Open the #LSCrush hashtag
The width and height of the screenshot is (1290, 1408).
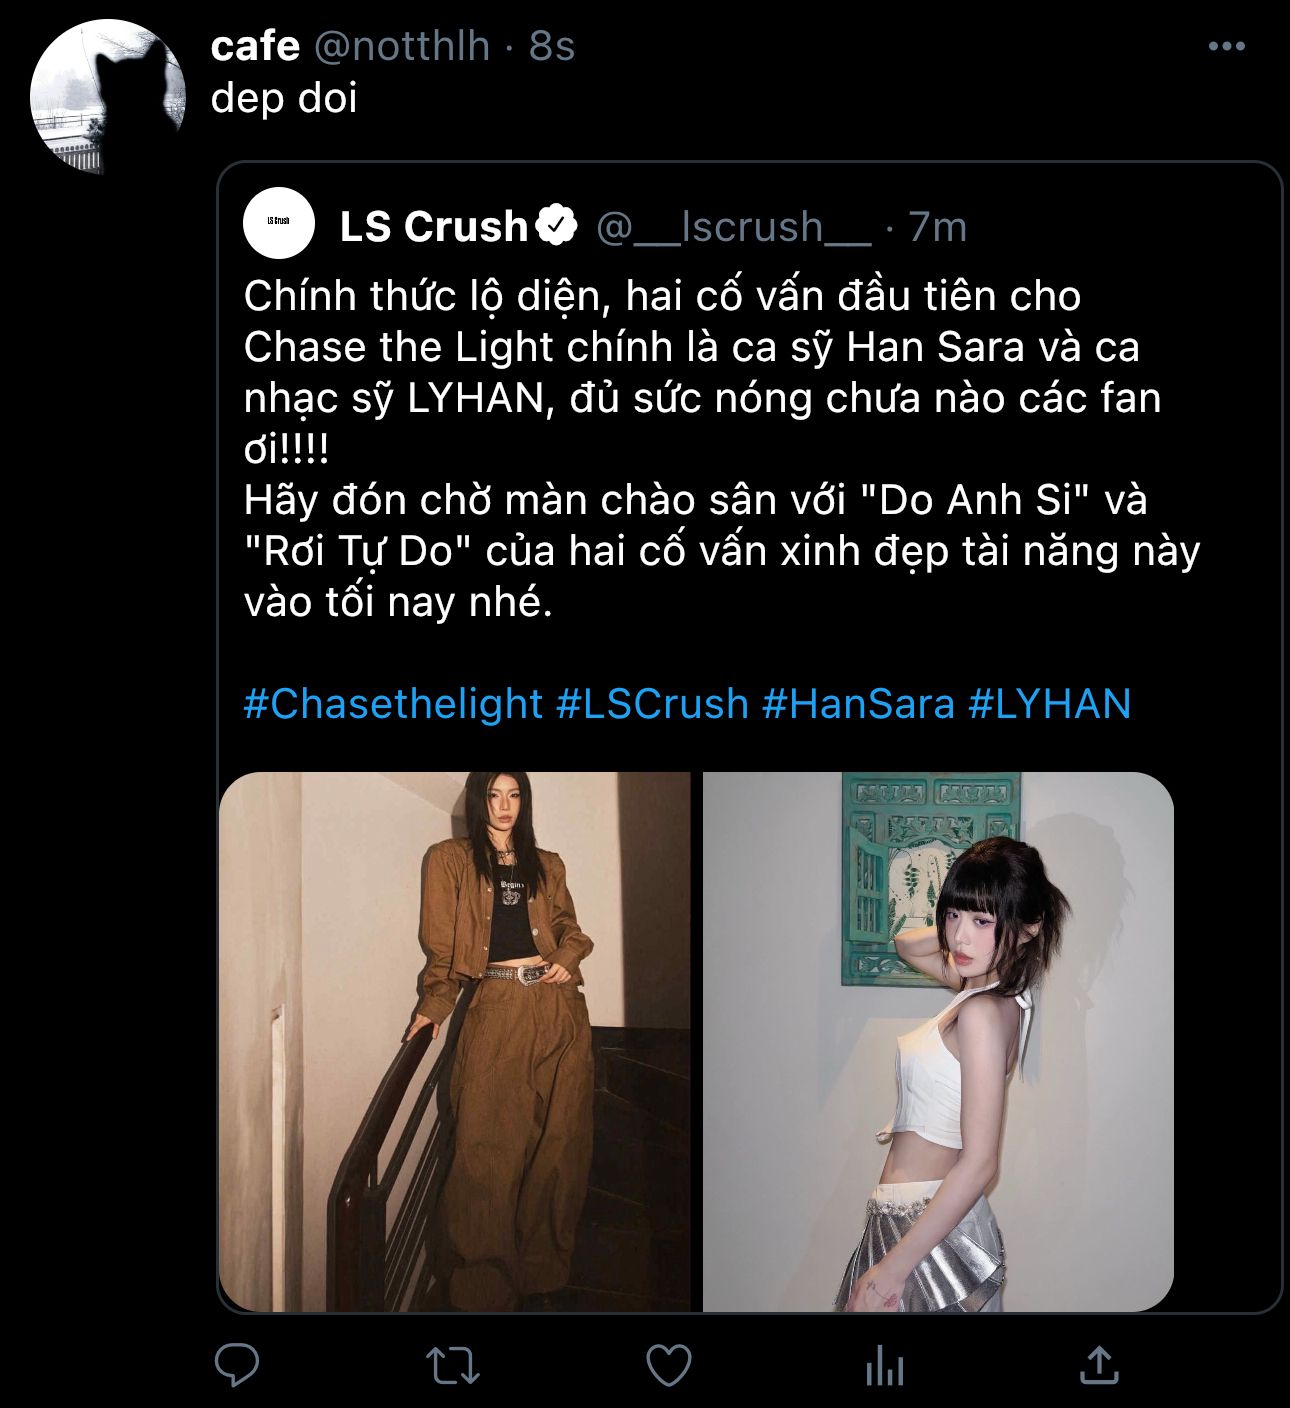[652, 704]
